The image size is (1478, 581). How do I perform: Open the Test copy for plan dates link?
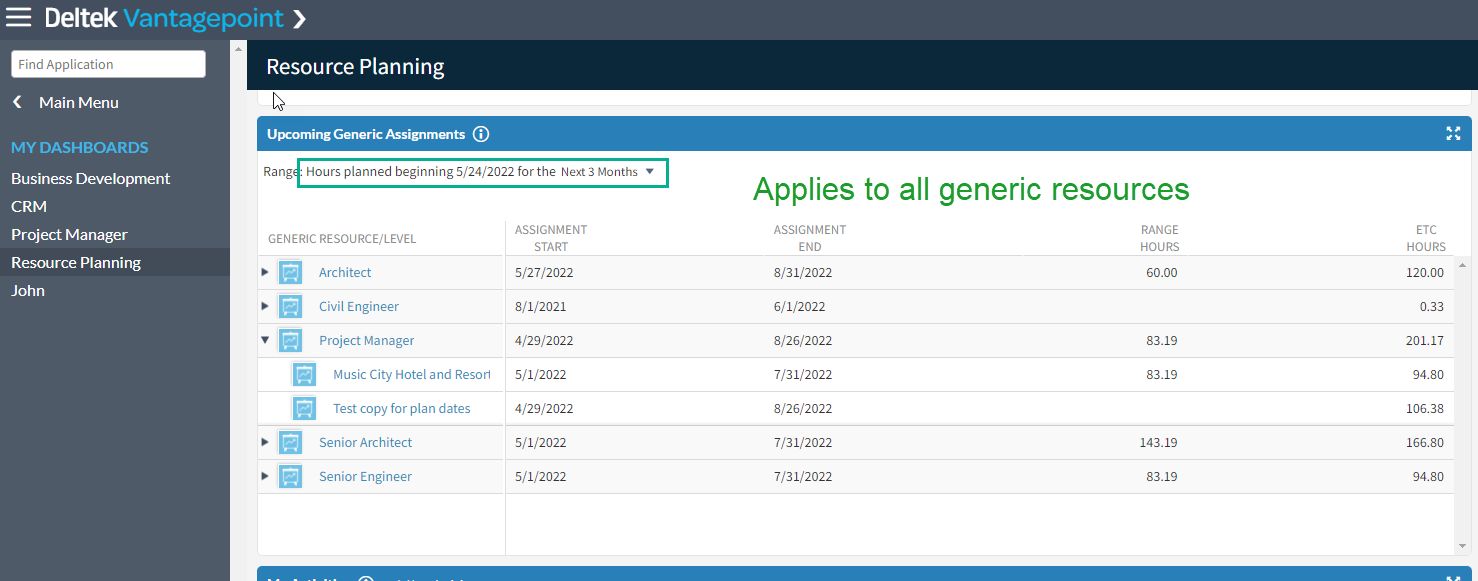coord(401,409)
